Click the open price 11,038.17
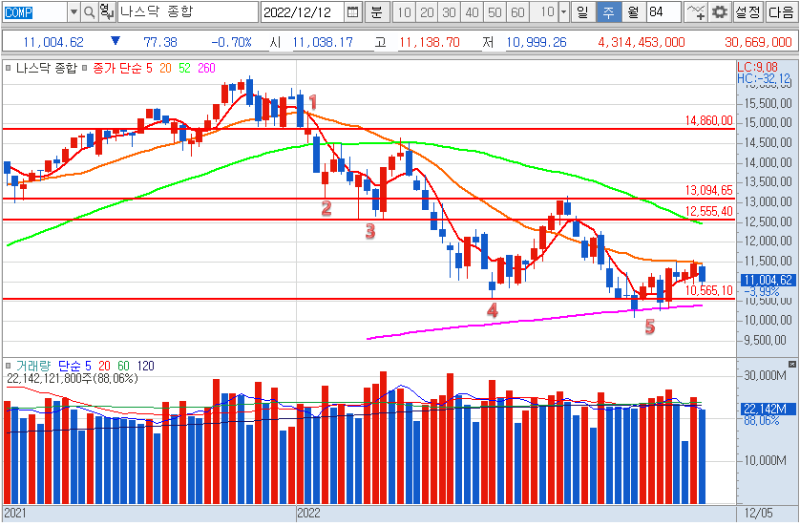This screenshot has height=523, width=800. coord(322,42)
